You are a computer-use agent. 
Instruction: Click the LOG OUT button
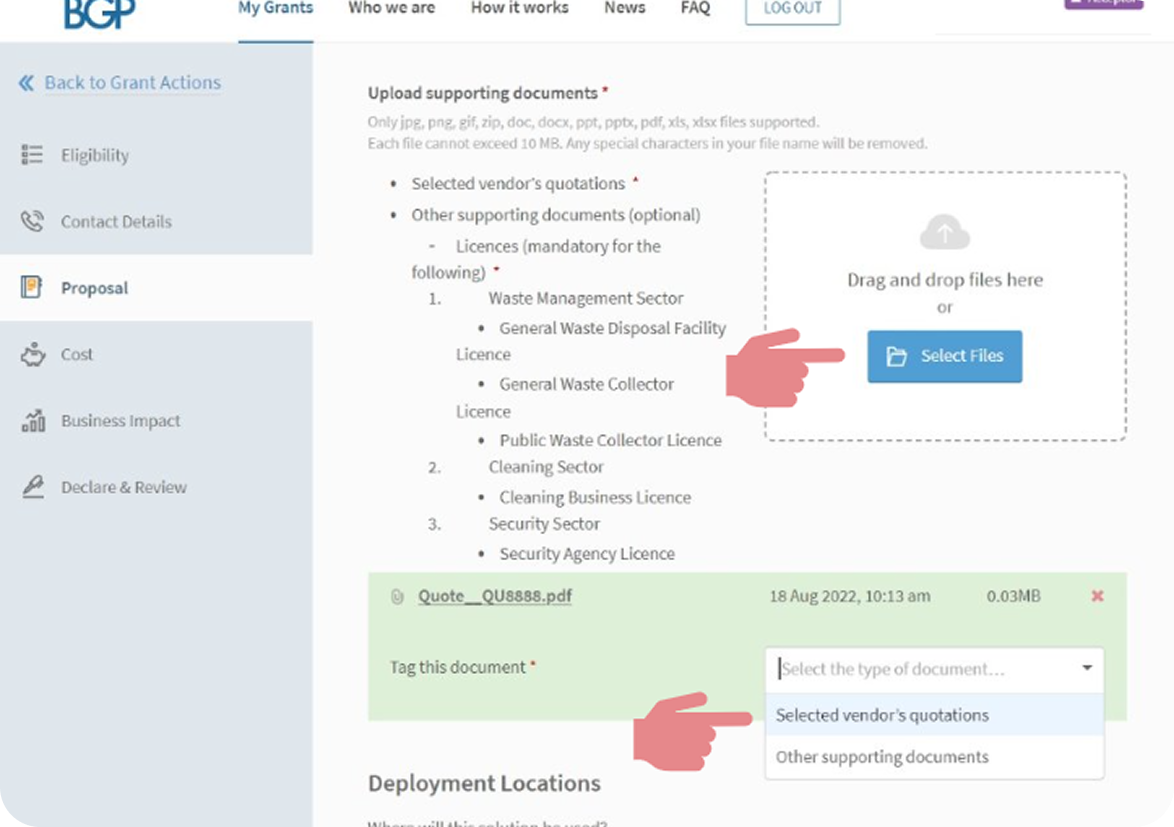[x=792, y=9]
